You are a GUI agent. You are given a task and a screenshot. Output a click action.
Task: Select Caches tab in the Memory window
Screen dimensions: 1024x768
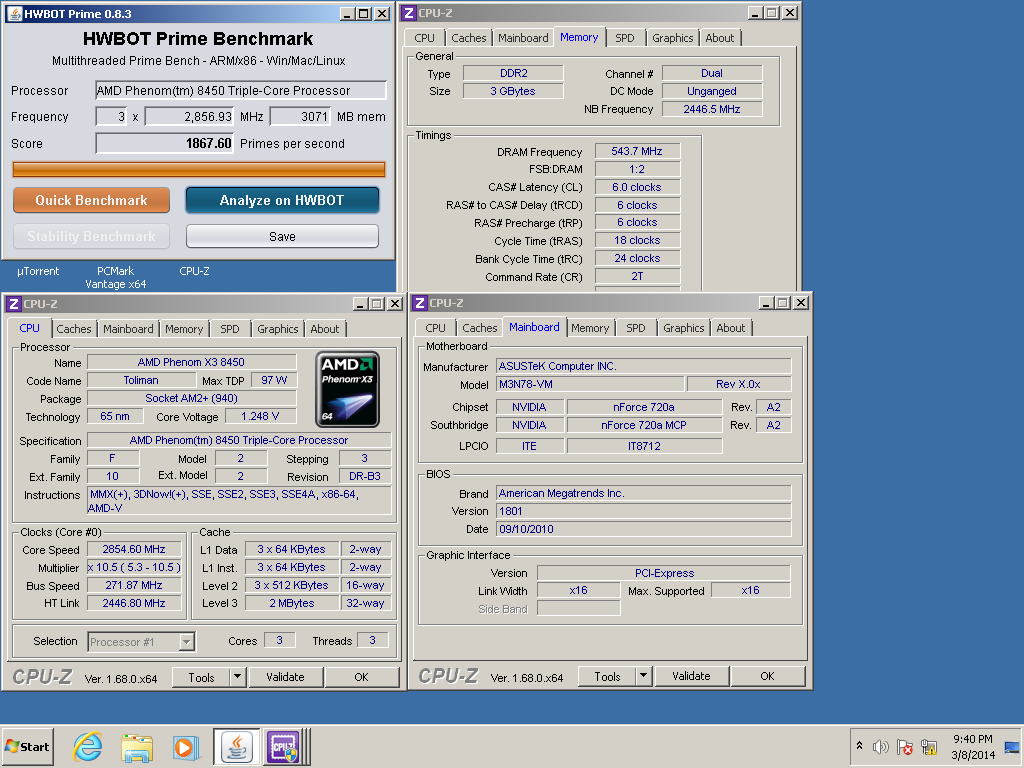[x=469, y=38]
